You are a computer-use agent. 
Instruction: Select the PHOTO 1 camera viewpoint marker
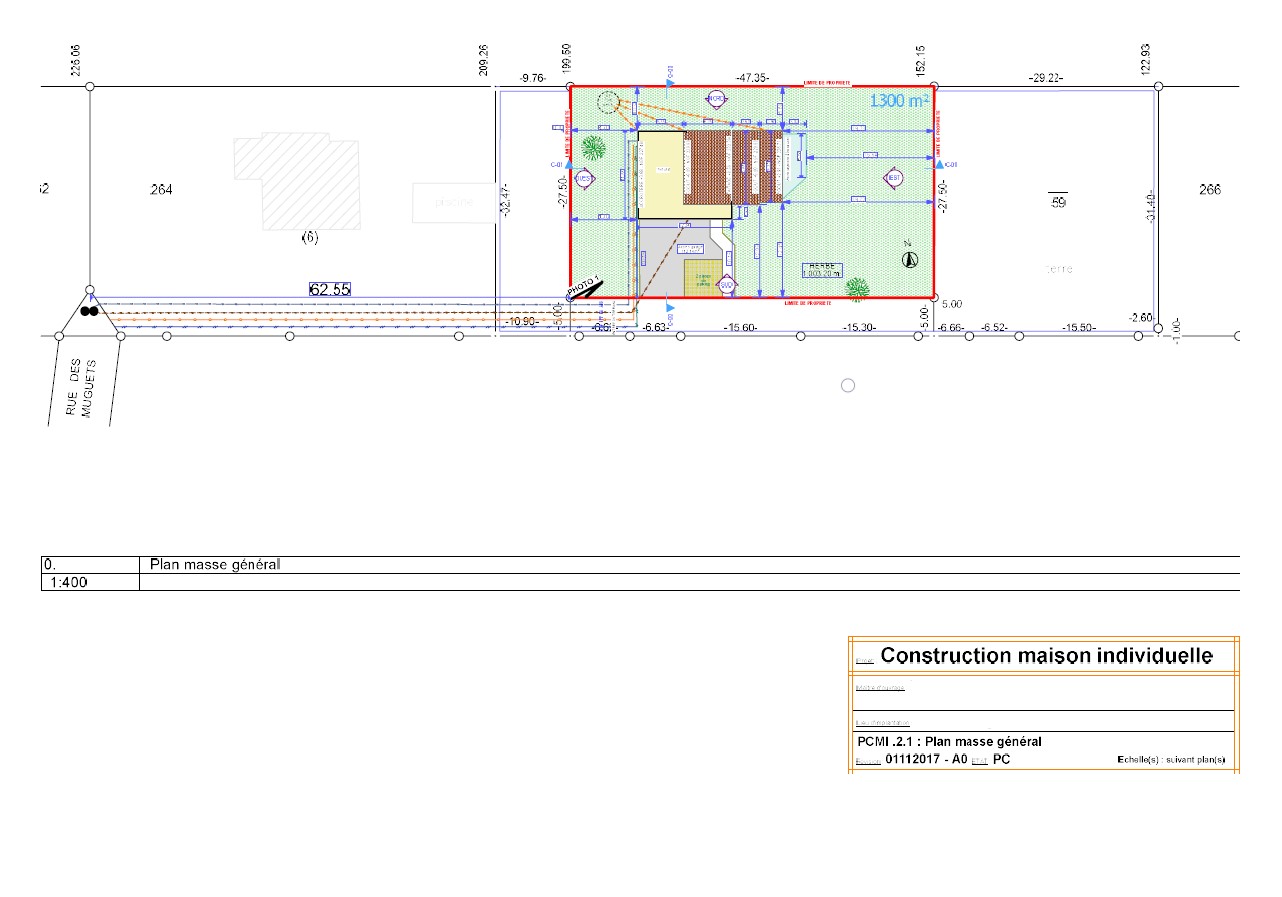click(587, 290)
